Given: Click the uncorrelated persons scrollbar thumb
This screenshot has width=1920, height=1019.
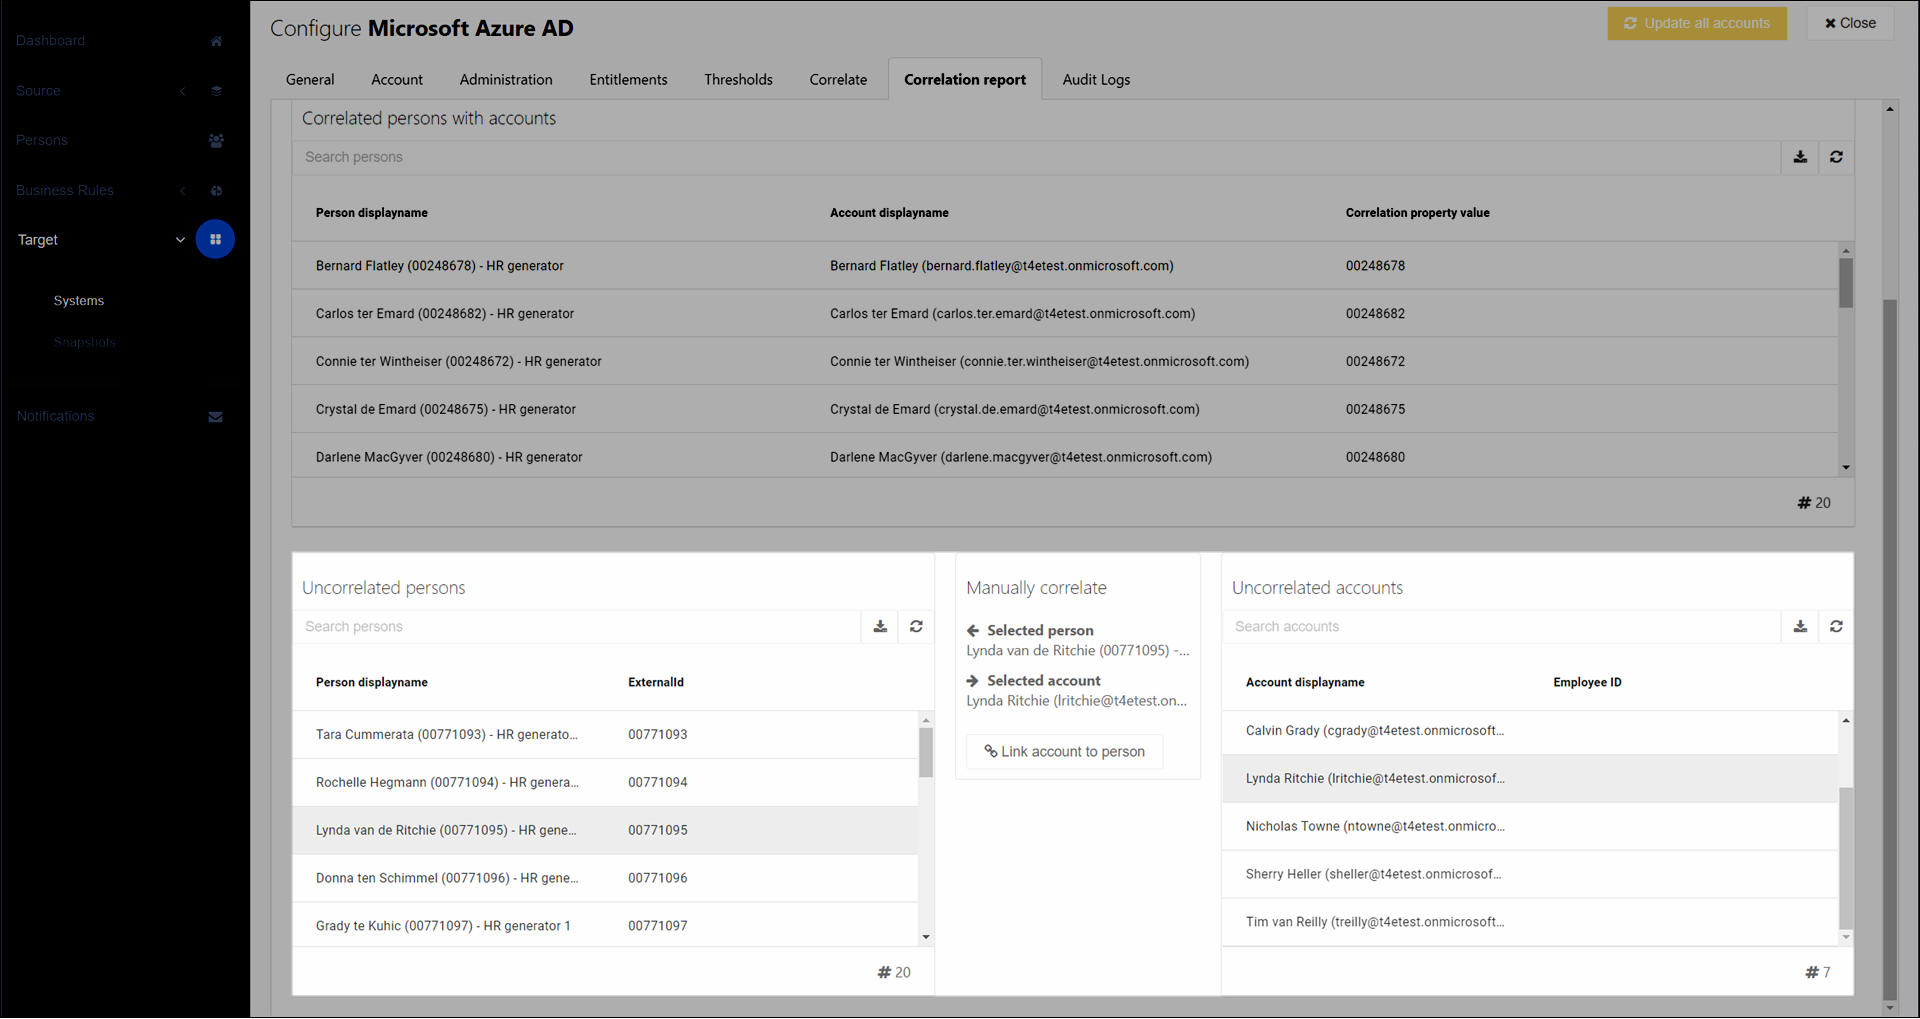Looking at the screenshot, I should tap(926, 753).
